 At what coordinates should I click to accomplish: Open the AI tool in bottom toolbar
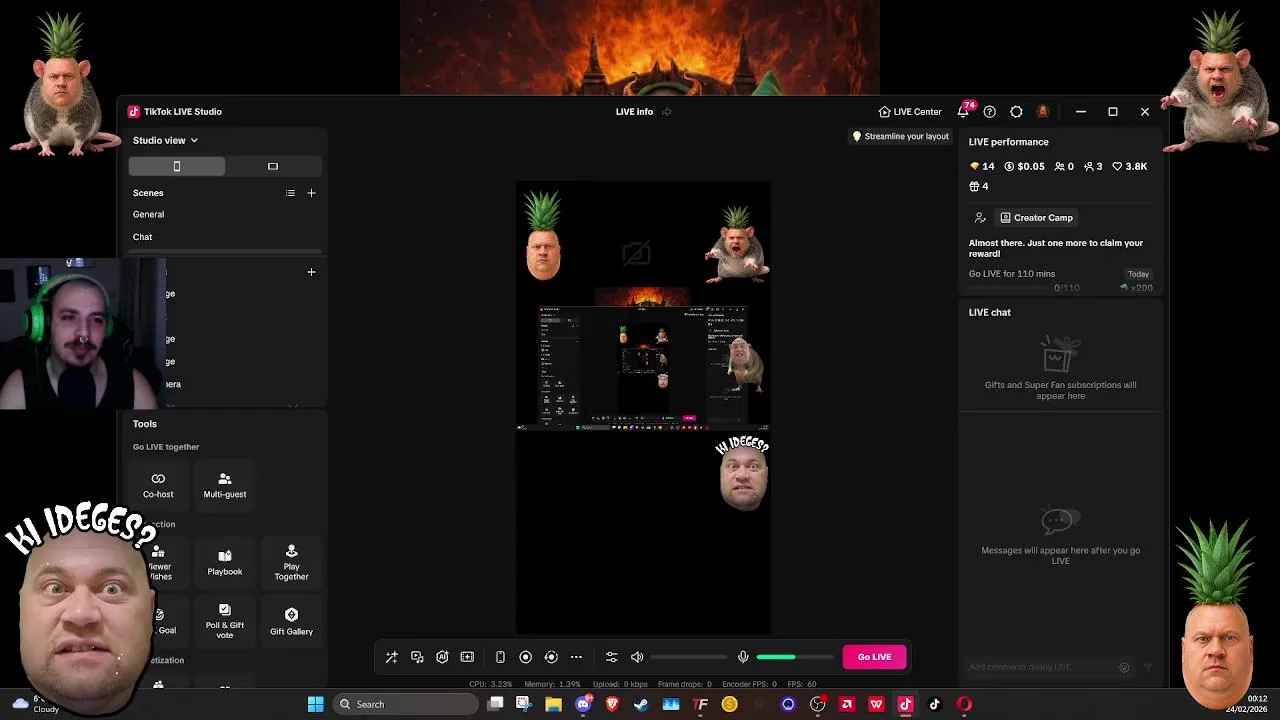442,657
